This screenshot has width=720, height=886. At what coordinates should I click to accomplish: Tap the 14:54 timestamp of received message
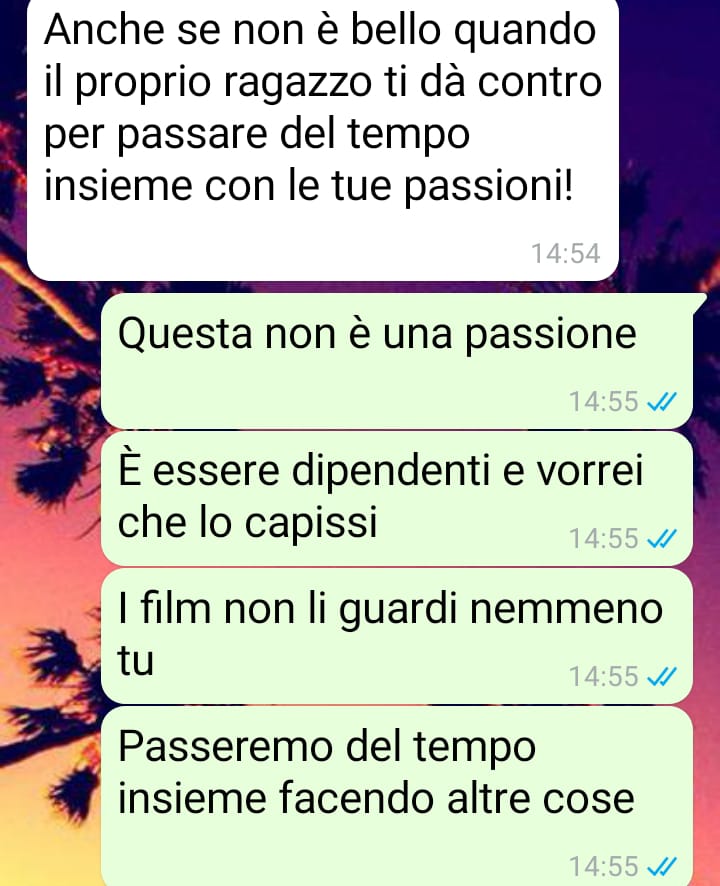tap(566, 253)
